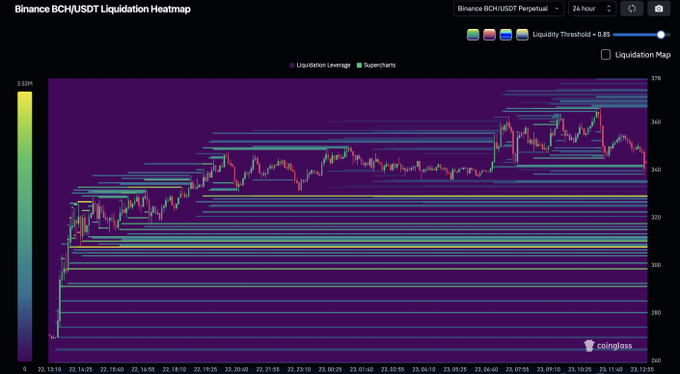Click the vertical liquidation color scale bar
Image resolution: width=680 pixels, height=374 pixels.
pyautogui.click(x=24, y=226)
